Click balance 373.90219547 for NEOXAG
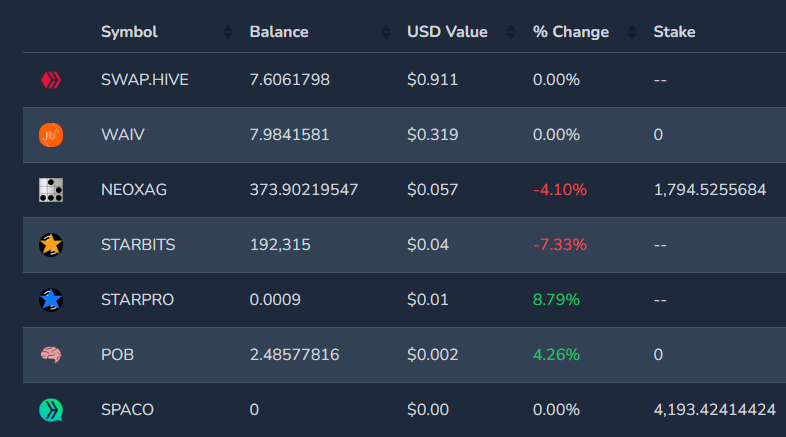Screen dimensions: 786x437 click(304, 190)
